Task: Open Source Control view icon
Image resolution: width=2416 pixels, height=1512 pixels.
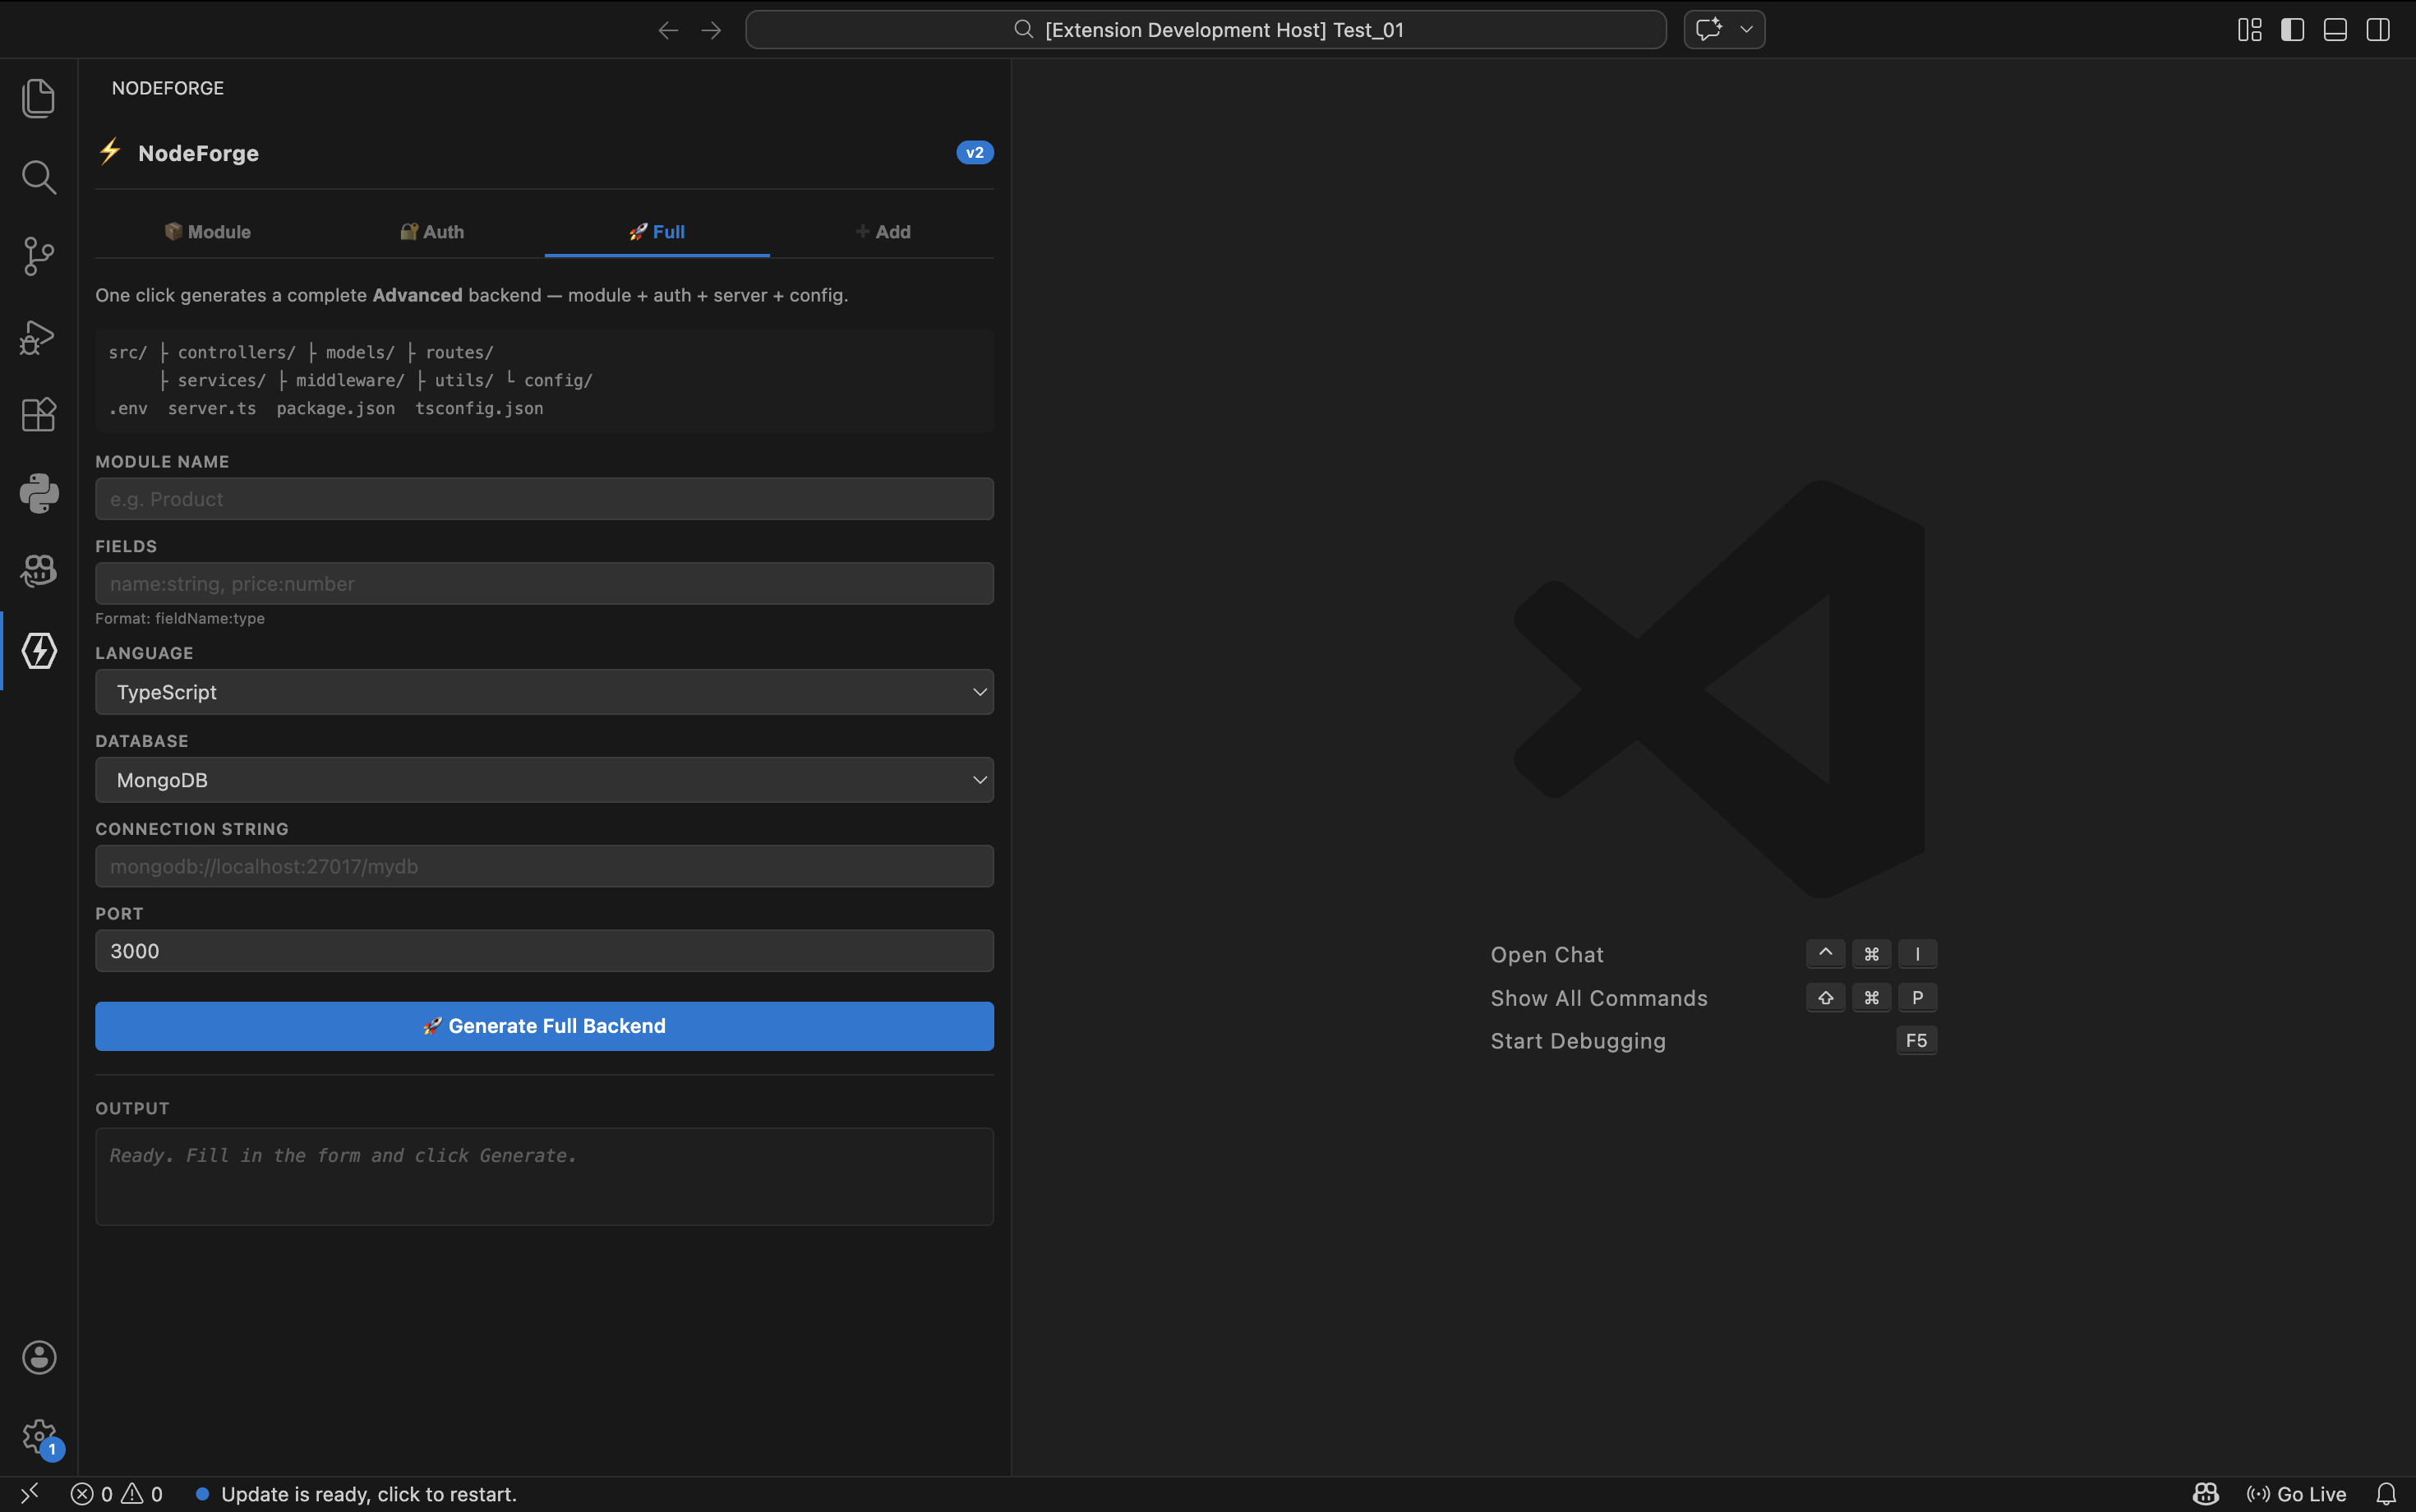Action: click(x=38, y=256)
